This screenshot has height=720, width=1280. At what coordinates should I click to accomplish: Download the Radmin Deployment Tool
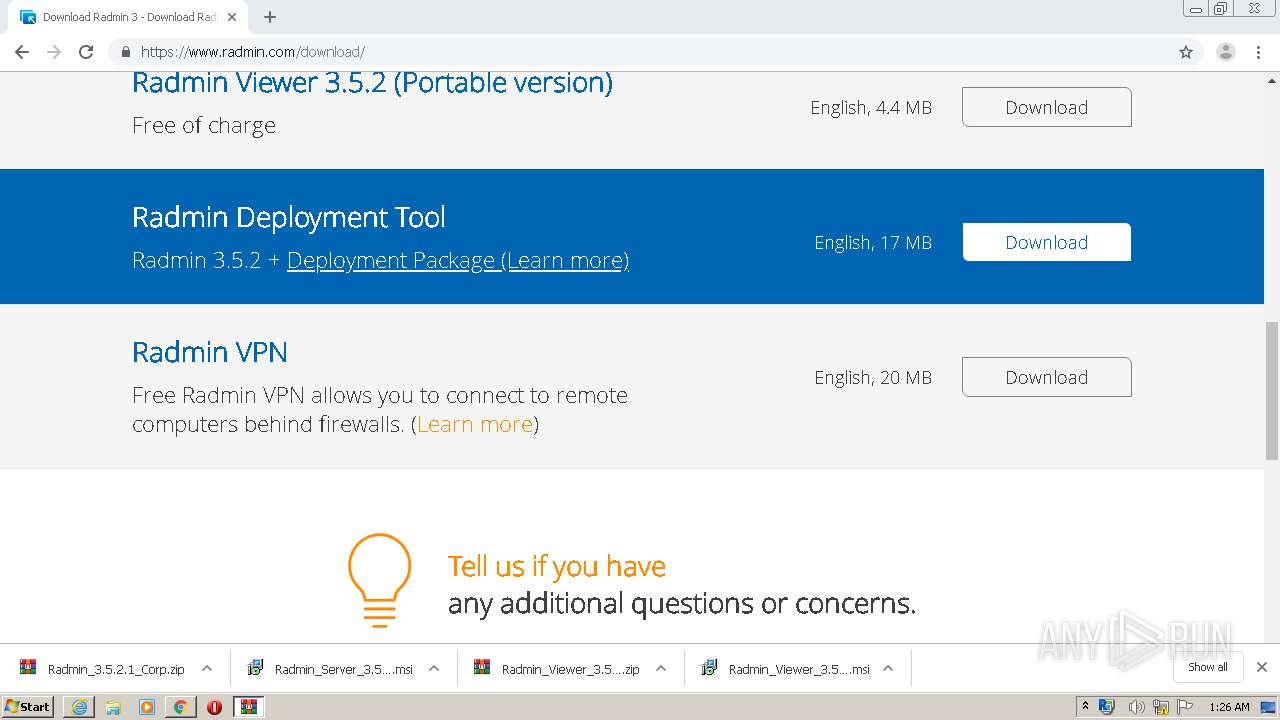click(x=1046, y=242)
